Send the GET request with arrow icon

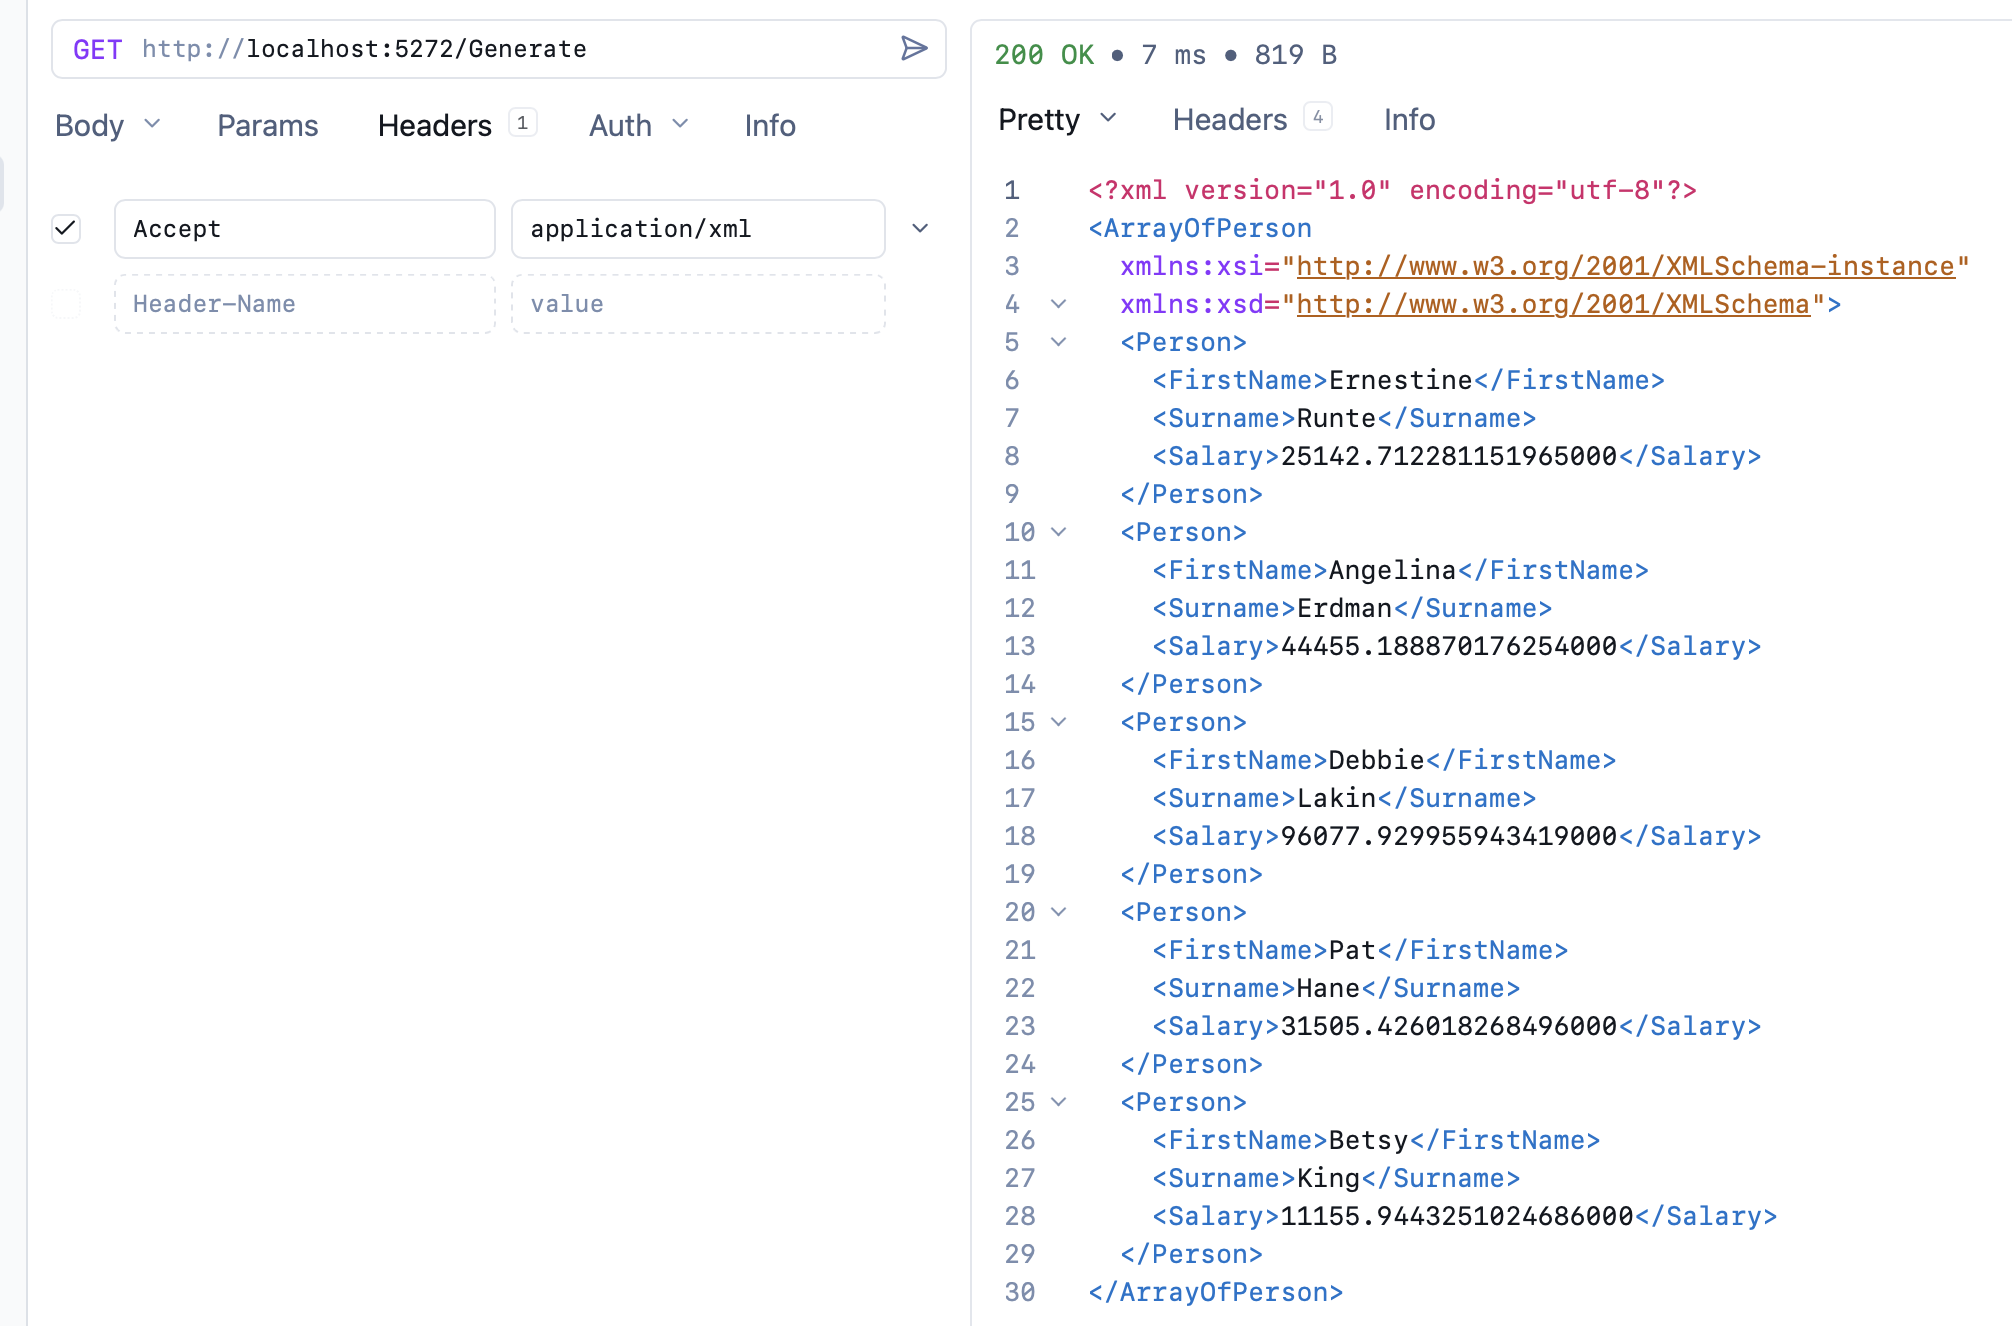click(x=913, y=49)
